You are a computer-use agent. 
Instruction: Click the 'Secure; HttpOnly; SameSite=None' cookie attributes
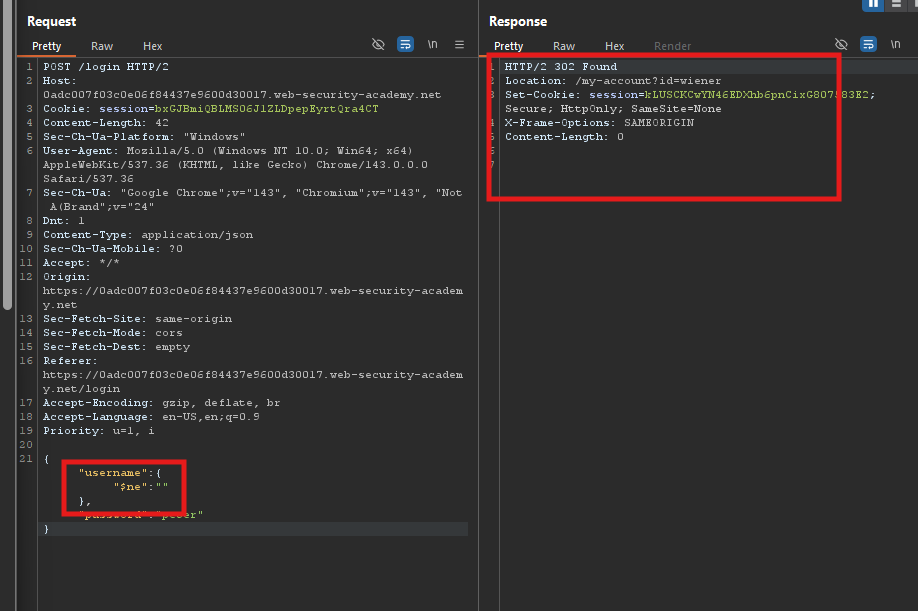click(613, 109)
